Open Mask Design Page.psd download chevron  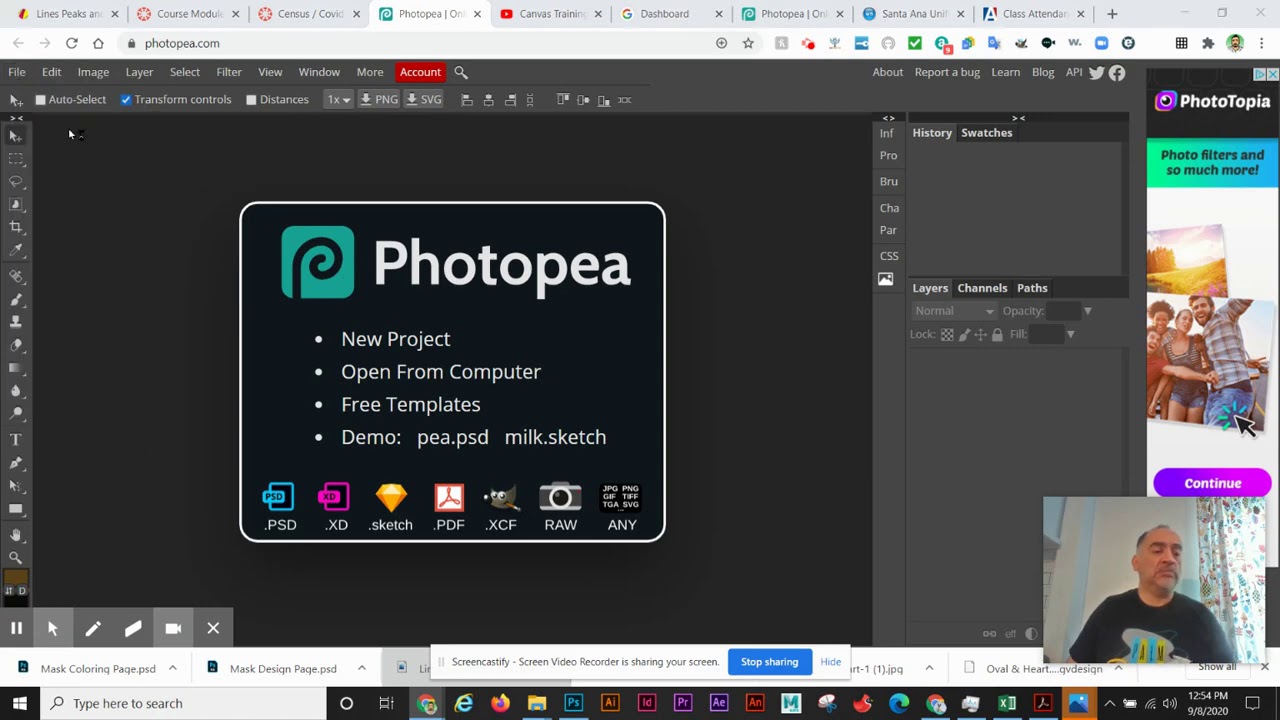(x=361, y=668)
